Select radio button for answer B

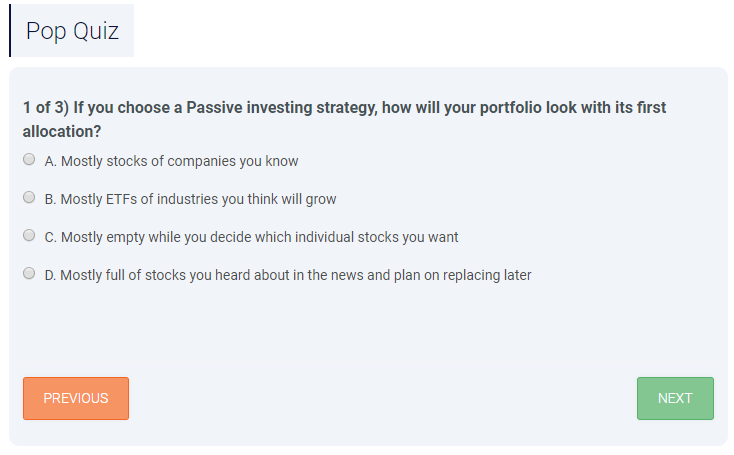[x=29, y=198]
